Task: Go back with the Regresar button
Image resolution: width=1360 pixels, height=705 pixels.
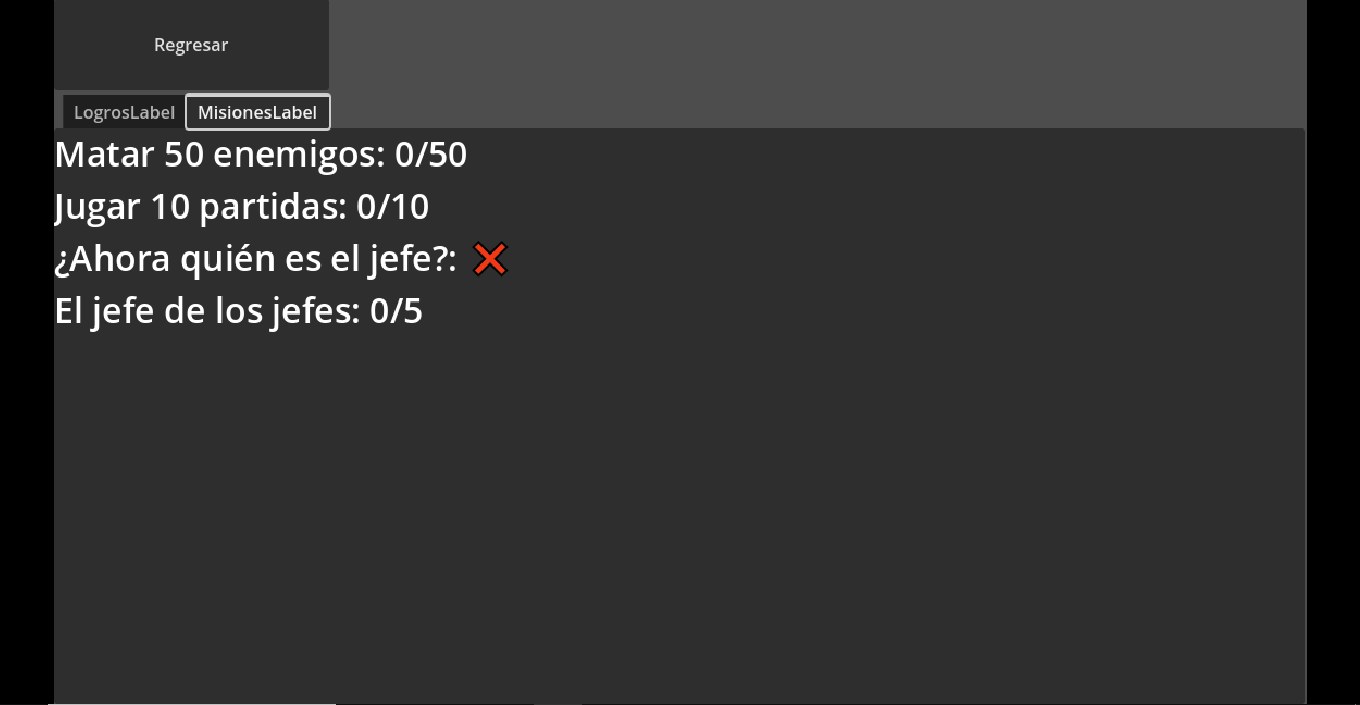Action: pyautogui.click(x=191, y=45)
